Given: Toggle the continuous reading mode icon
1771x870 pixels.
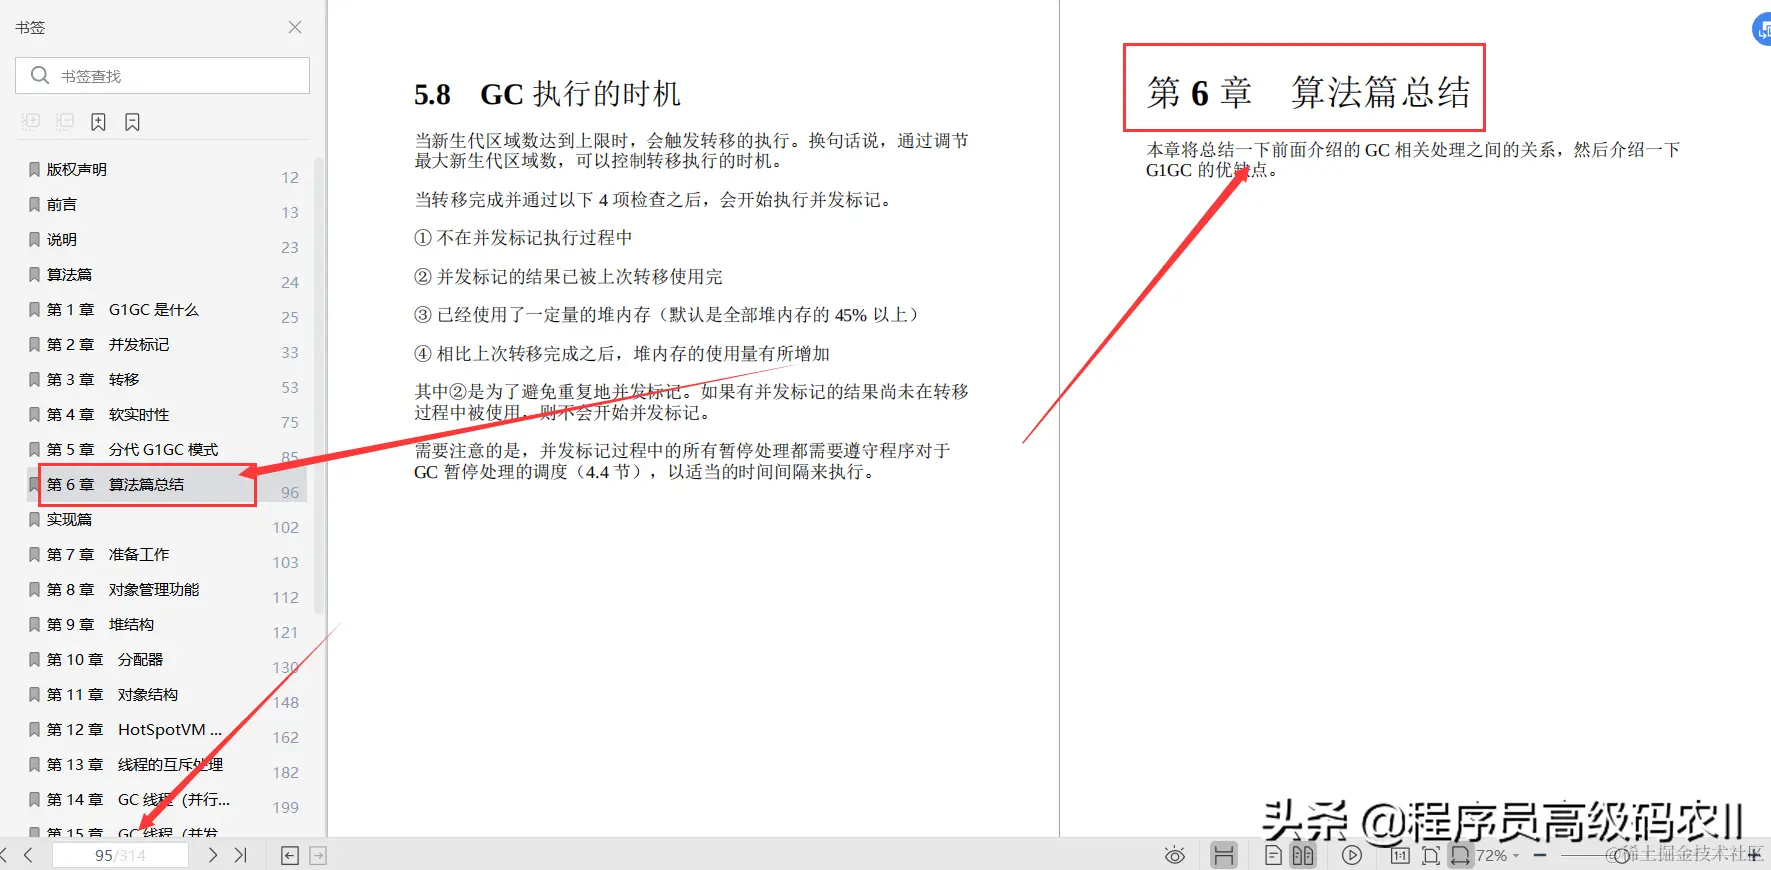Looking at the screenshot, I should [1223, 855].
